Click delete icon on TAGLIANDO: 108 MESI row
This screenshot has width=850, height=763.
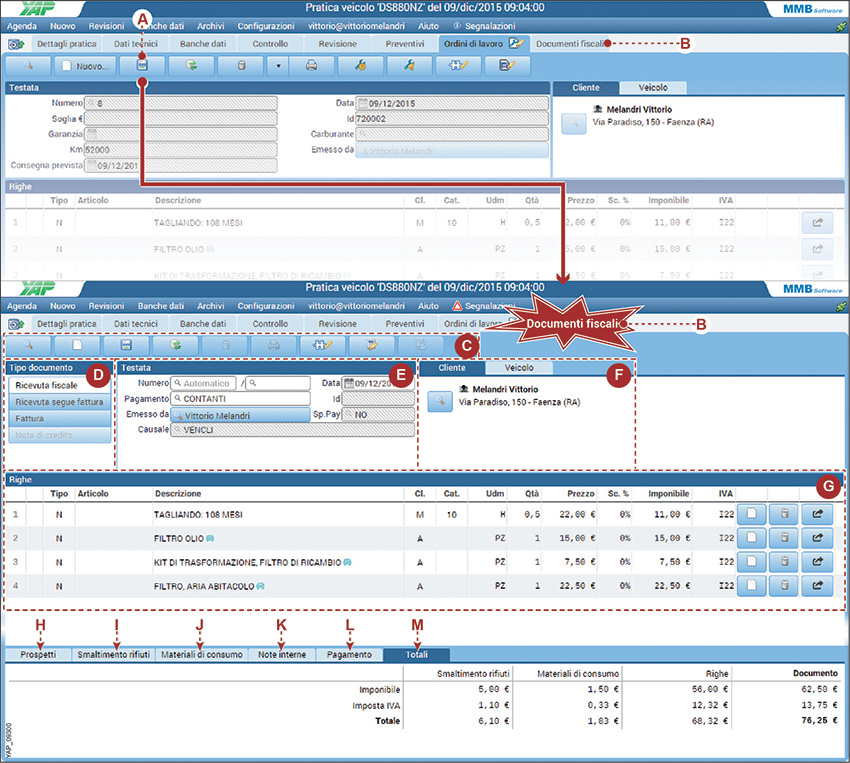(784, 514)
